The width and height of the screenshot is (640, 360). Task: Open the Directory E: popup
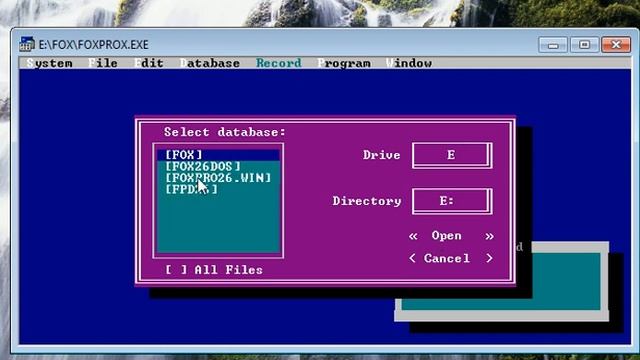(452, 201)
